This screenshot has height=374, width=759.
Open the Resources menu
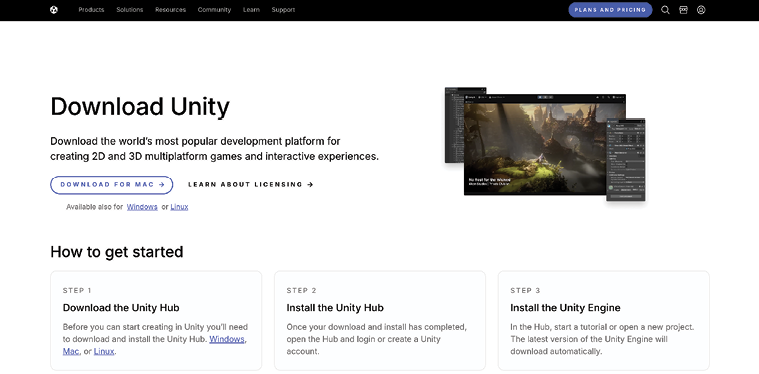pos(170,10)
